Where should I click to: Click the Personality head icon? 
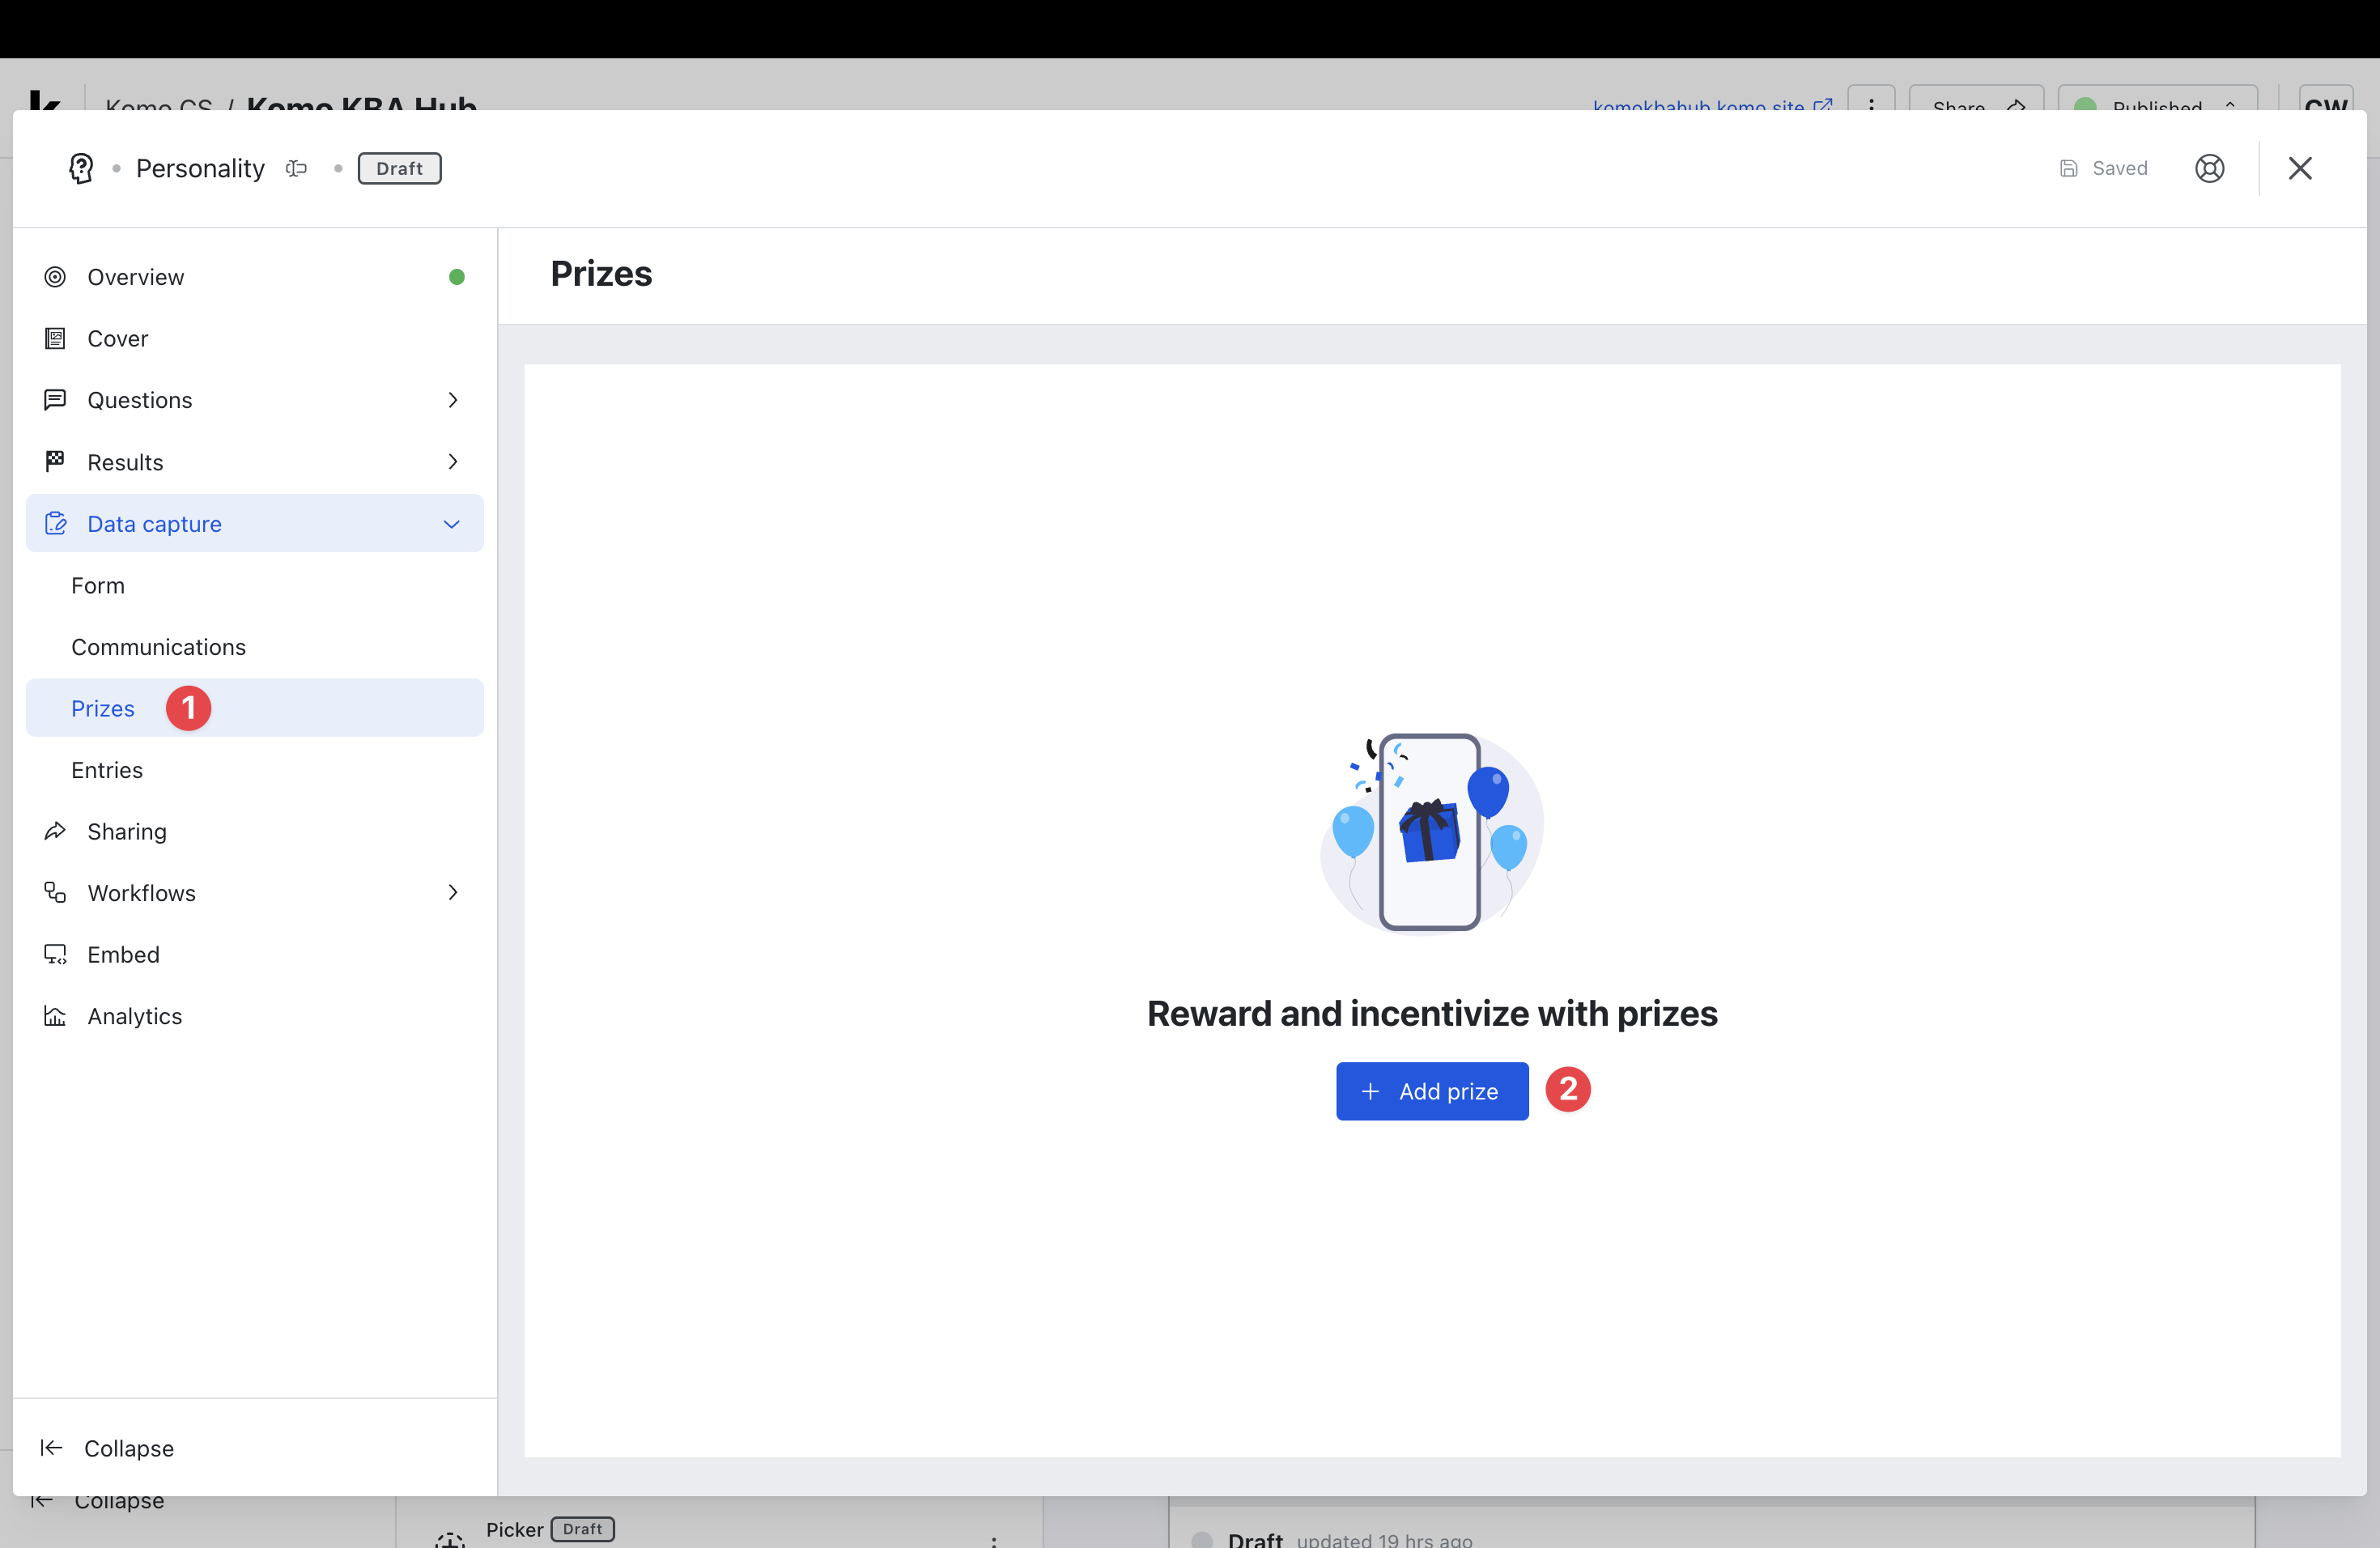click(x=81, y=168)
